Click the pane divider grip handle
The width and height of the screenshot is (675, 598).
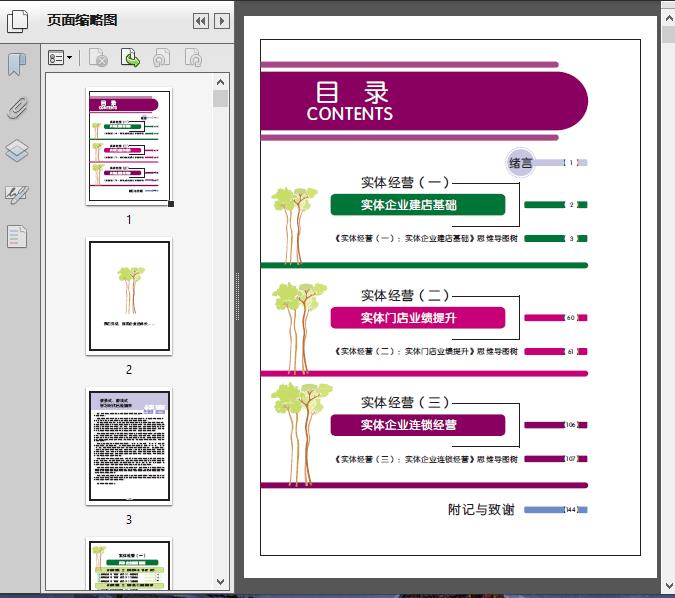click(237, 296)
